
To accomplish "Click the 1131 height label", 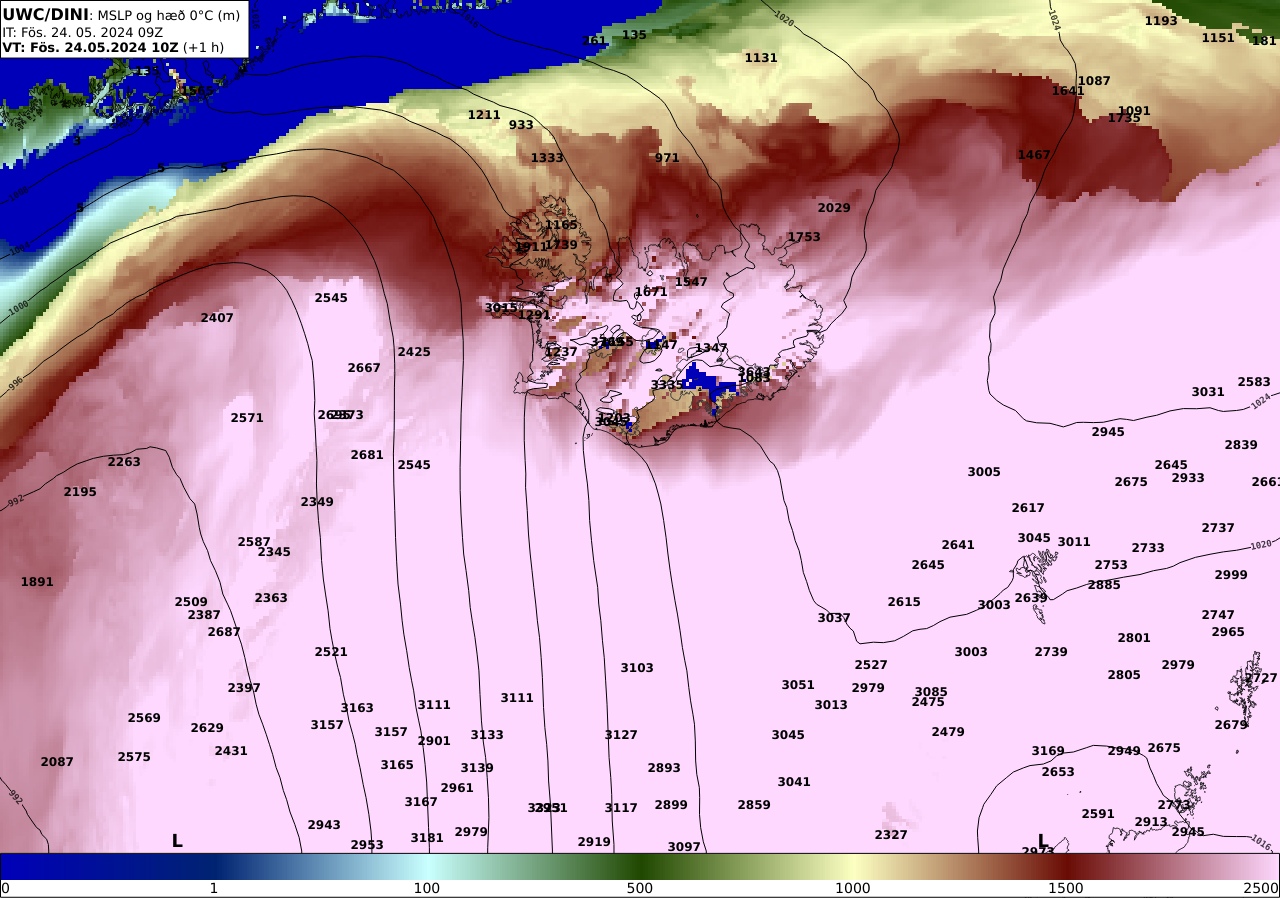I will click(x=761, y=58).
